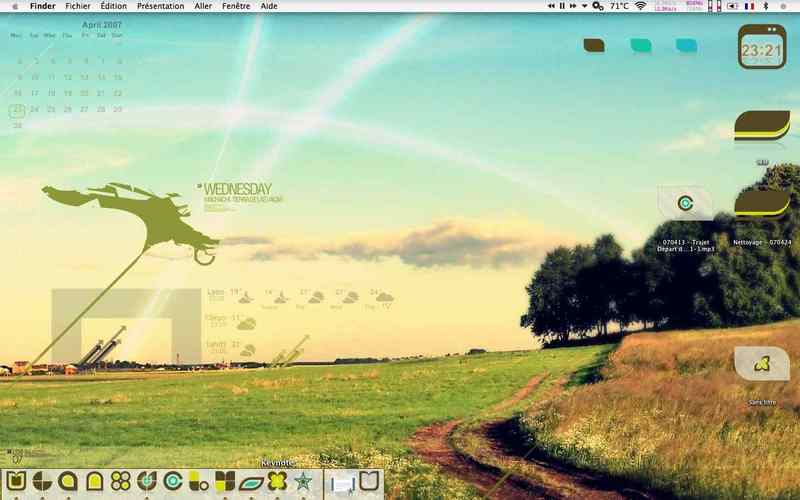The width and height of the screenshot is (800, 500).
Task: Expand the player dropdown arrow in menu bar
Action: tap(584, 6)
